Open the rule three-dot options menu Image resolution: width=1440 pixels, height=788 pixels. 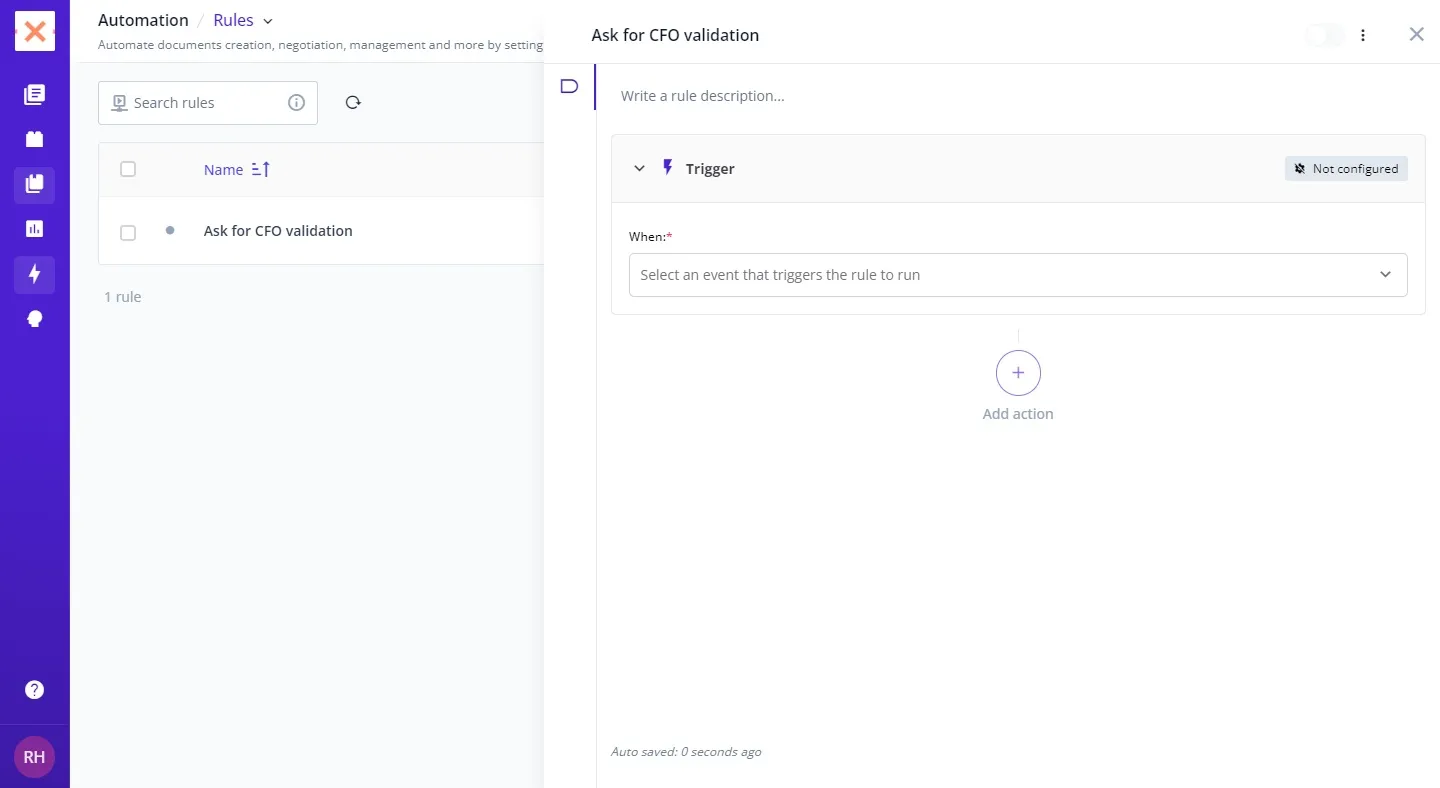click(x=1363, y=35)
